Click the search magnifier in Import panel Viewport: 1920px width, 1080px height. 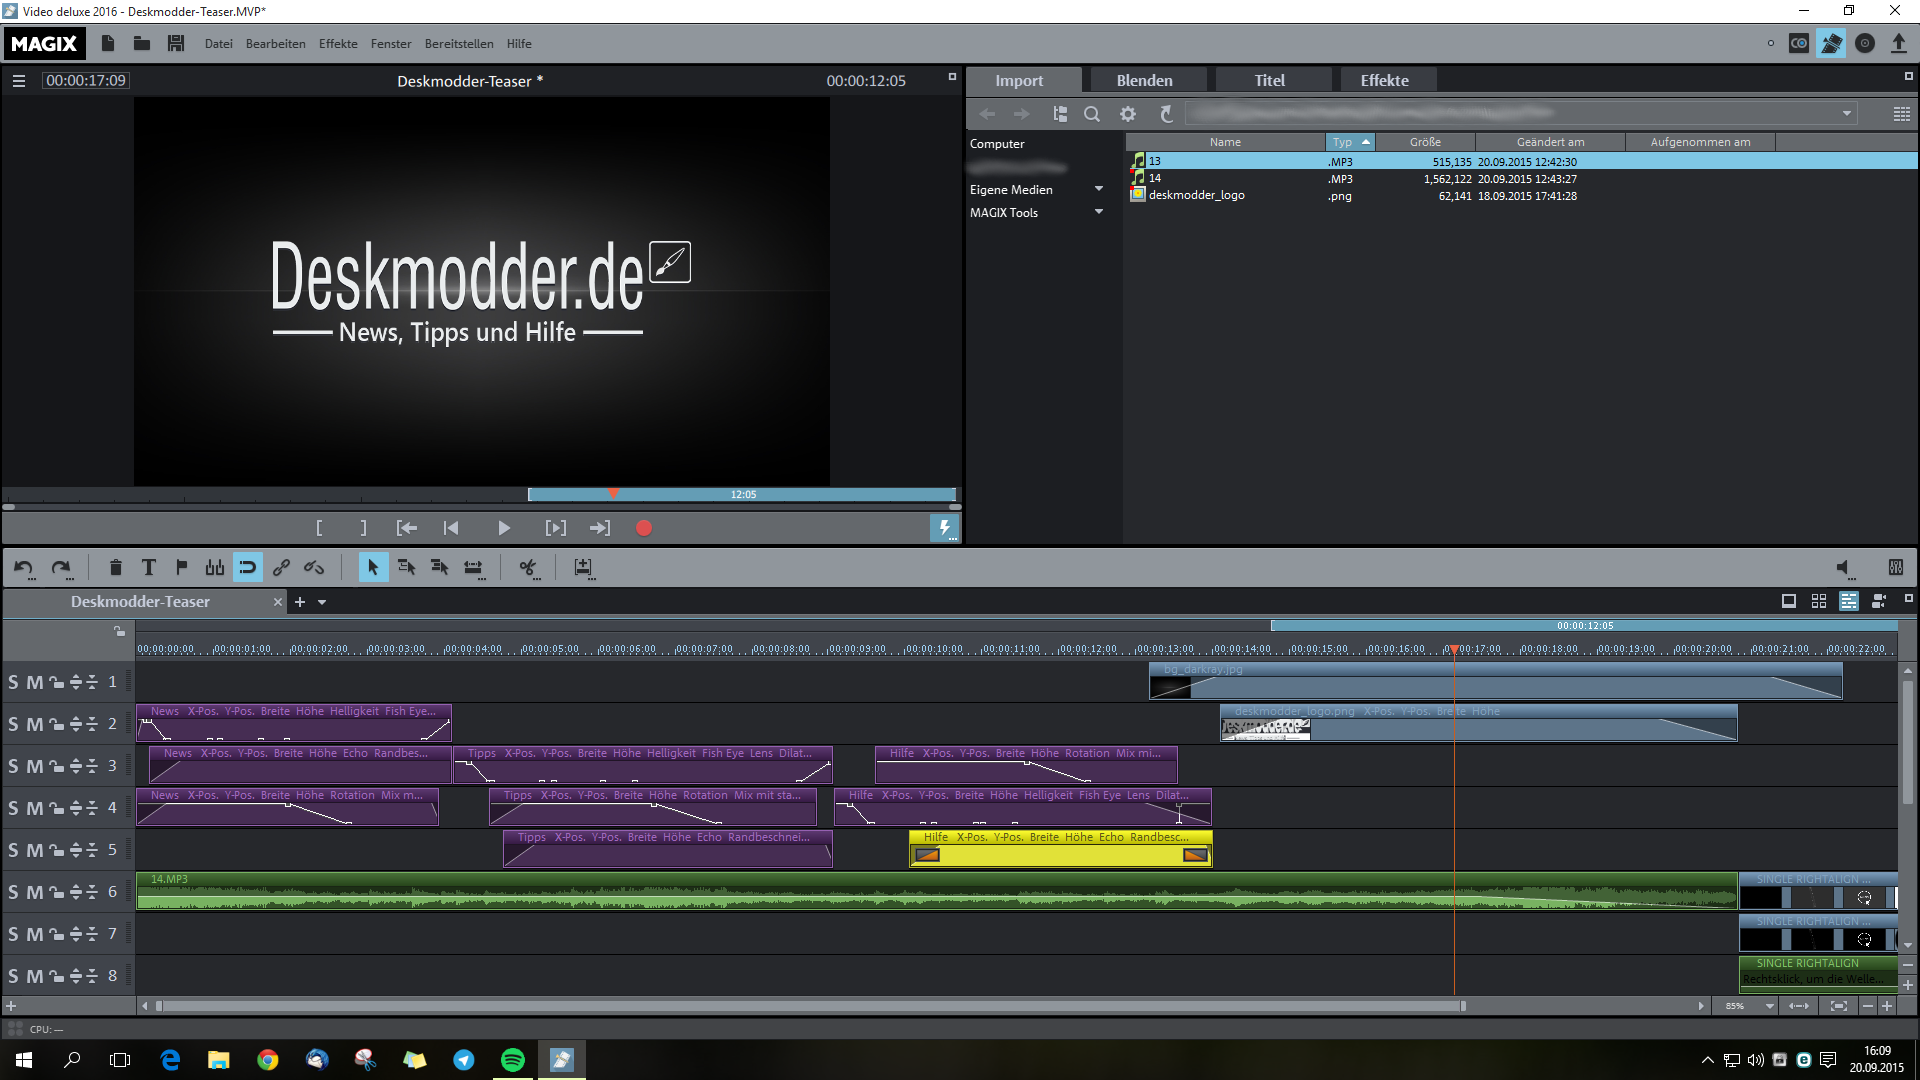[1092, 114]
